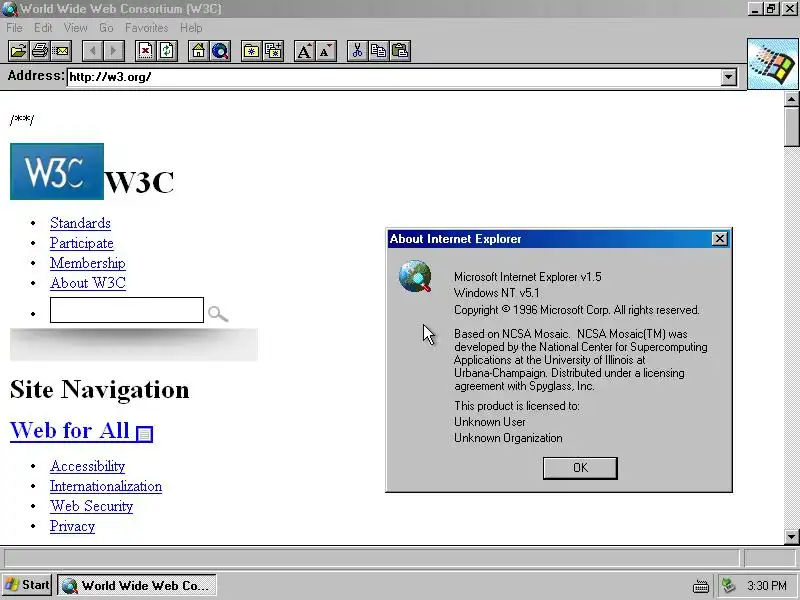The image size is (800, 600).
Task: Click the larger font toolbar icon
Action: coord(305,51)
